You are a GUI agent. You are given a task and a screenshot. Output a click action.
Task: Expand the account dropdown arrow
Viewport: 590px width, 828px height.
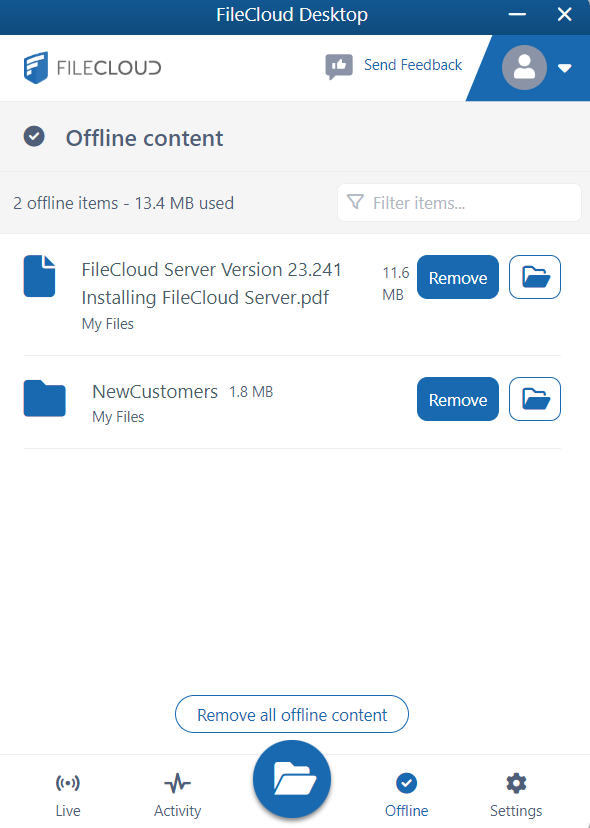tap(564, 68)
